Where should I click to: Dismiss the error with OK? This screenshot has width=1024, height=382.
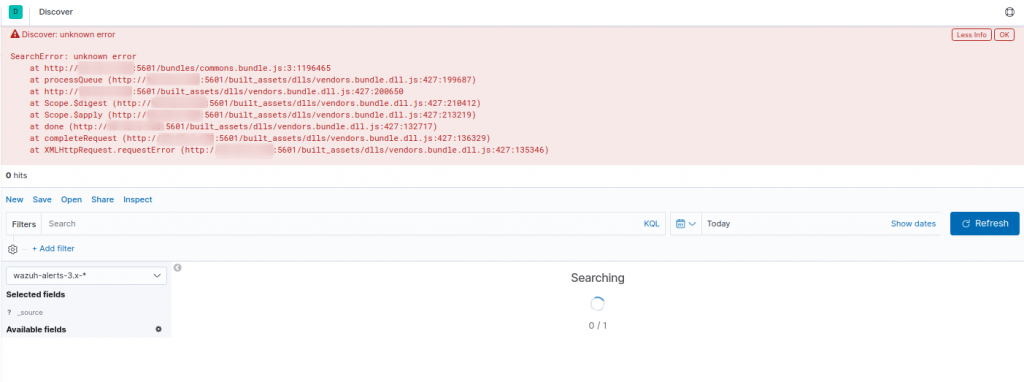tap(1004, 35)
